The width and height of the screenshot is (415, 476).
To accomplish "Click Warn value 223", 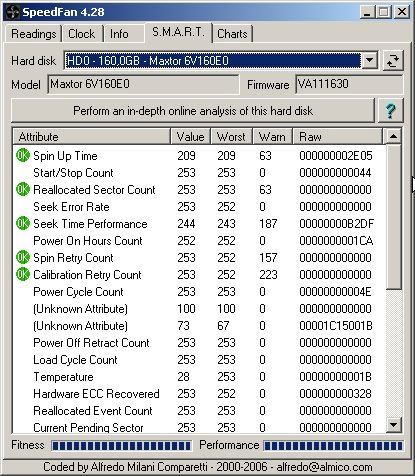I will pos(268,274).
